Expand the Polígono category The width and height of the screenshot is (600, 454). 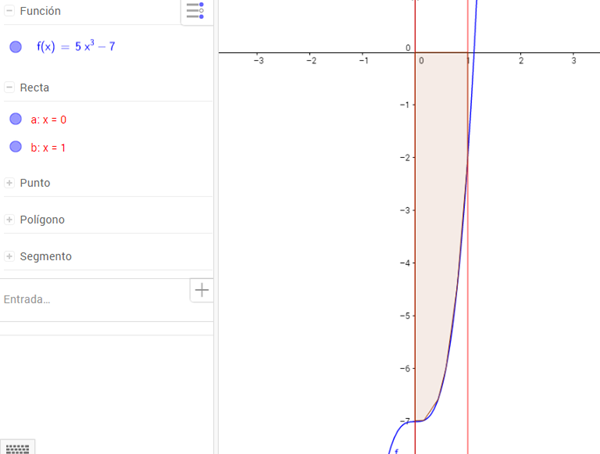[9, 219]
